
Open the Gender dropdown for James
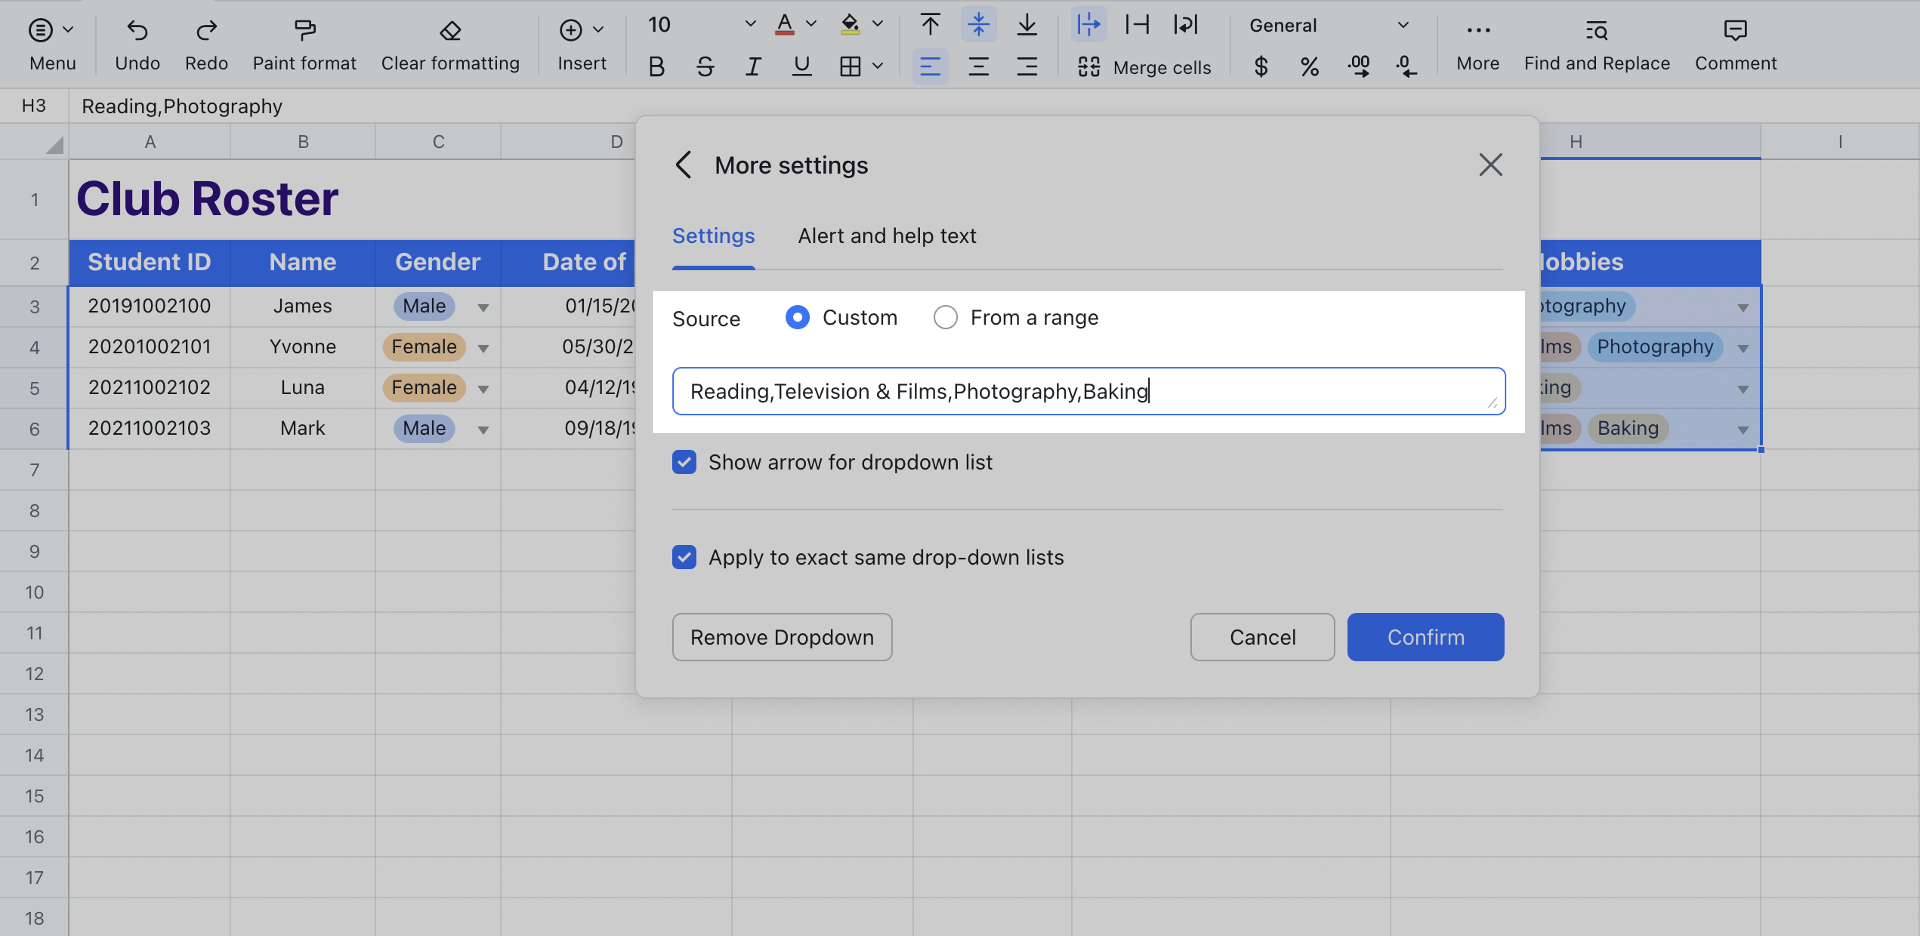pyautogui.click(x=483, y=307)
